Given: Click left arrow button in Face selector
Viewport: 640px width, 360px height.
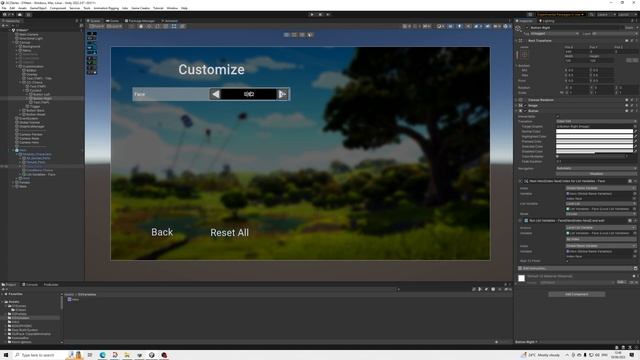Looking at the screenshot, I should click(x=216, y=94).
